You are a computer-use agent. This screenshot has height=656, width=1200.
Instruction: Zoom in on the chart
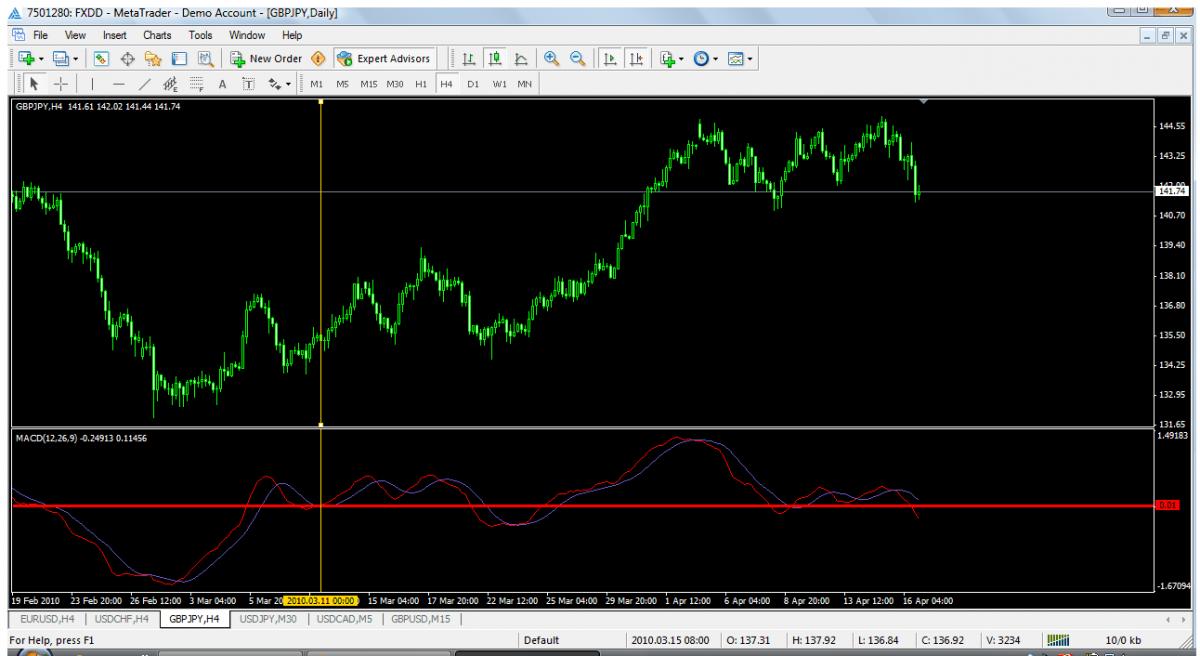[x=551, y=58]
